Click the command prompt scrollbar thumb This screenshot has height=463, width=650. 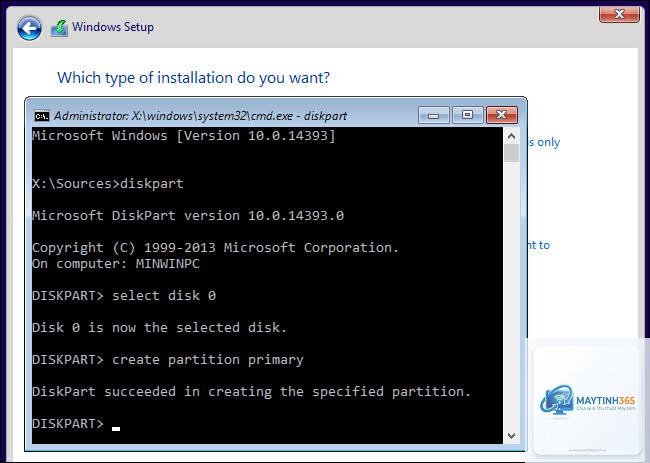coord(512,153)
